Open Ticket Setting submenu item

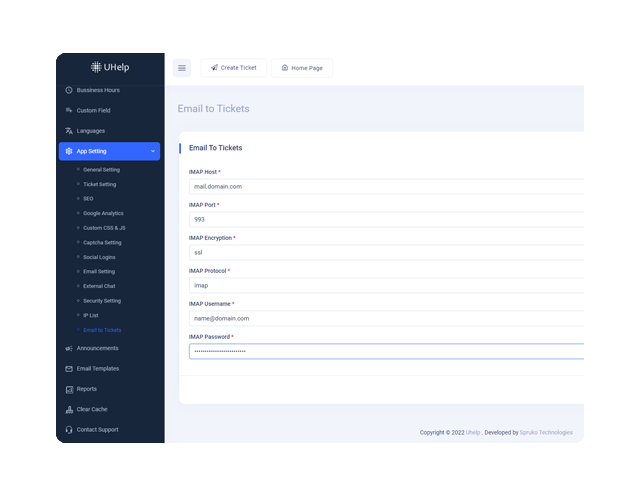[x=100, y=184]
